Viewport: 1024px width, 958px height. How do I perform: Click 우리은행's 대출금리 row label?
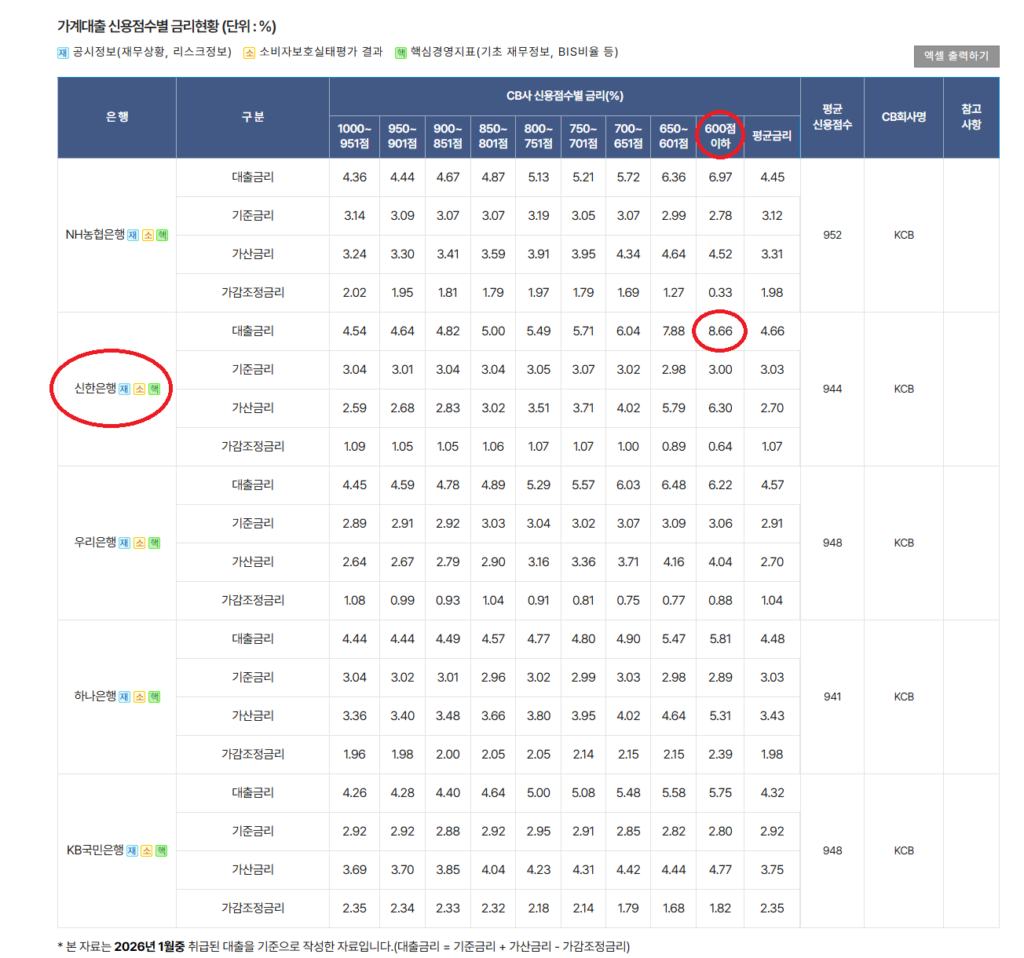[252, 484]
